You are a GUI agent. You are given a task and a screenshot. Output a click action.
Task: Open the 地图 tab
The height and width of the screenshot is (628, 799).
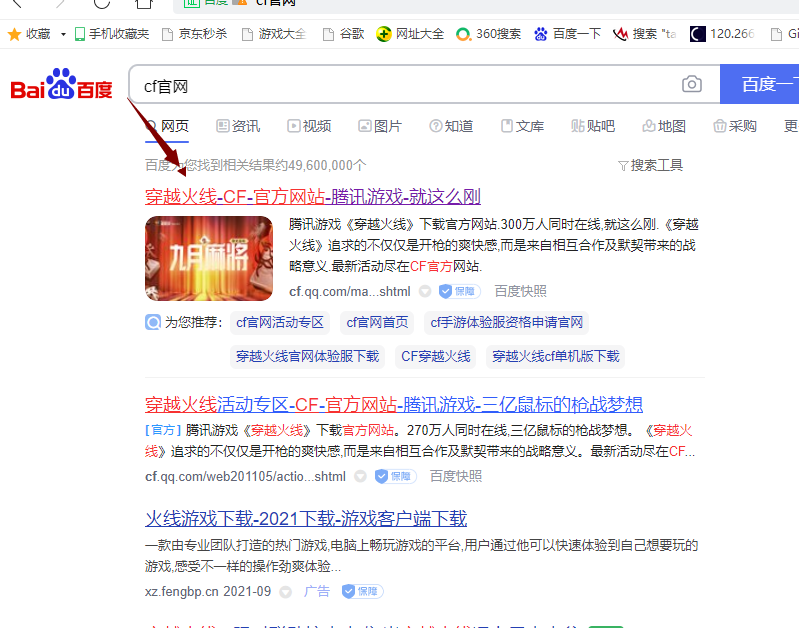tap(664, 126)
